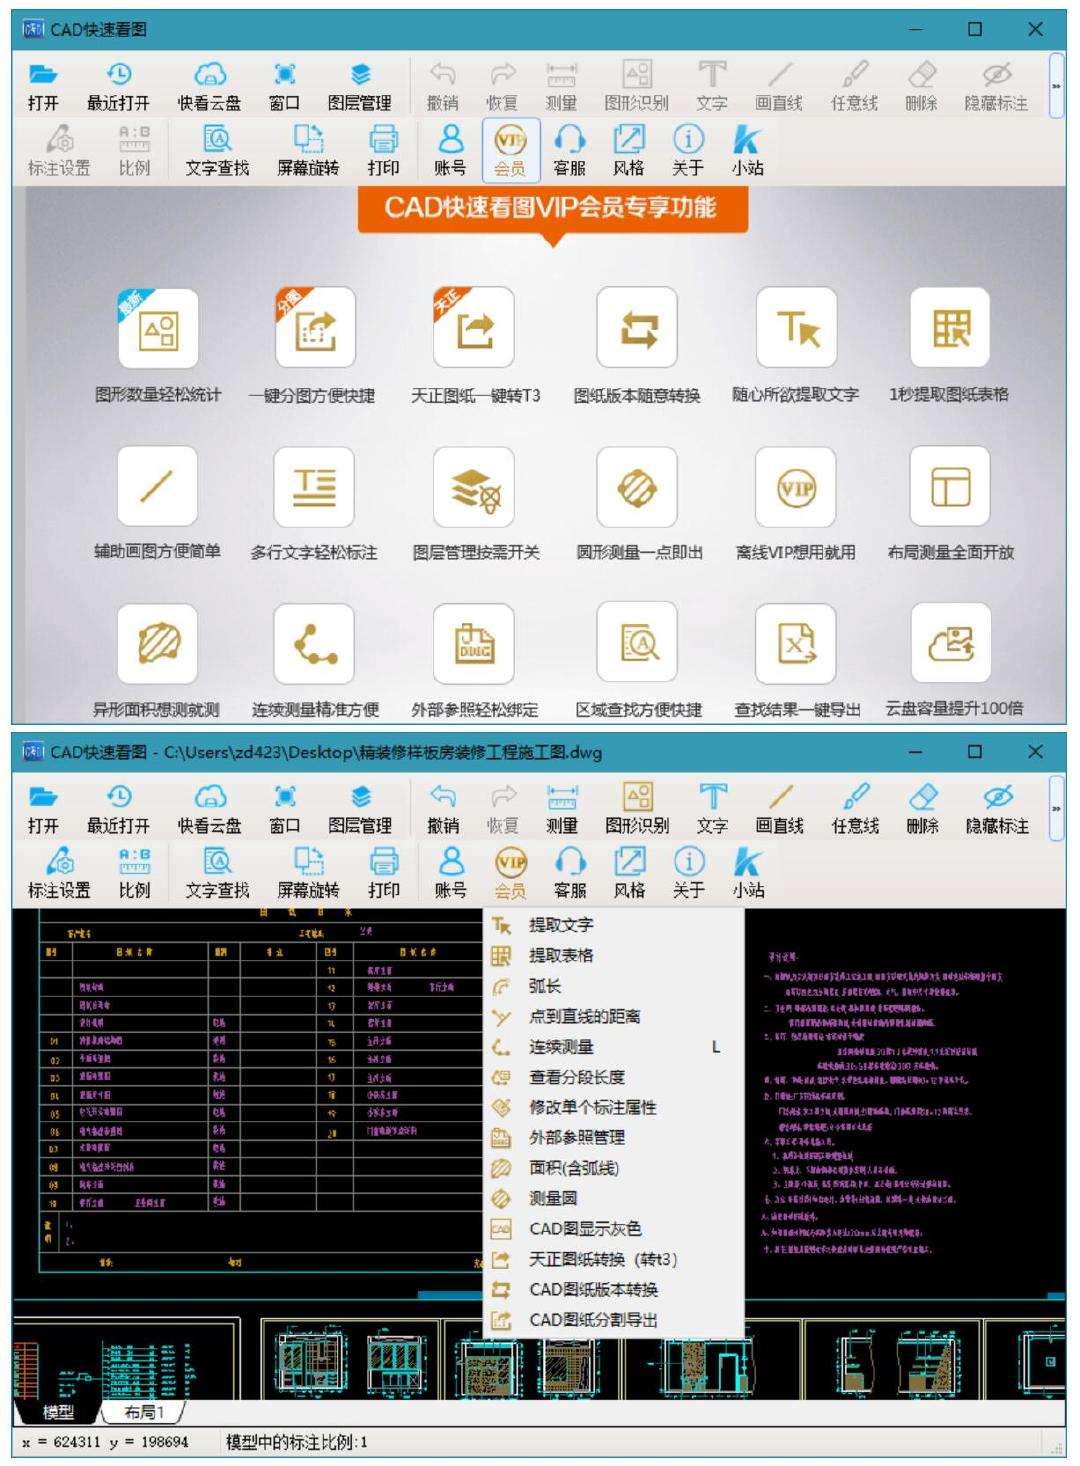Screen dimensions: 1080x1466
Task: Select 天正图纸转换 (转t3) menu entry
Action: pos(614,1259)
